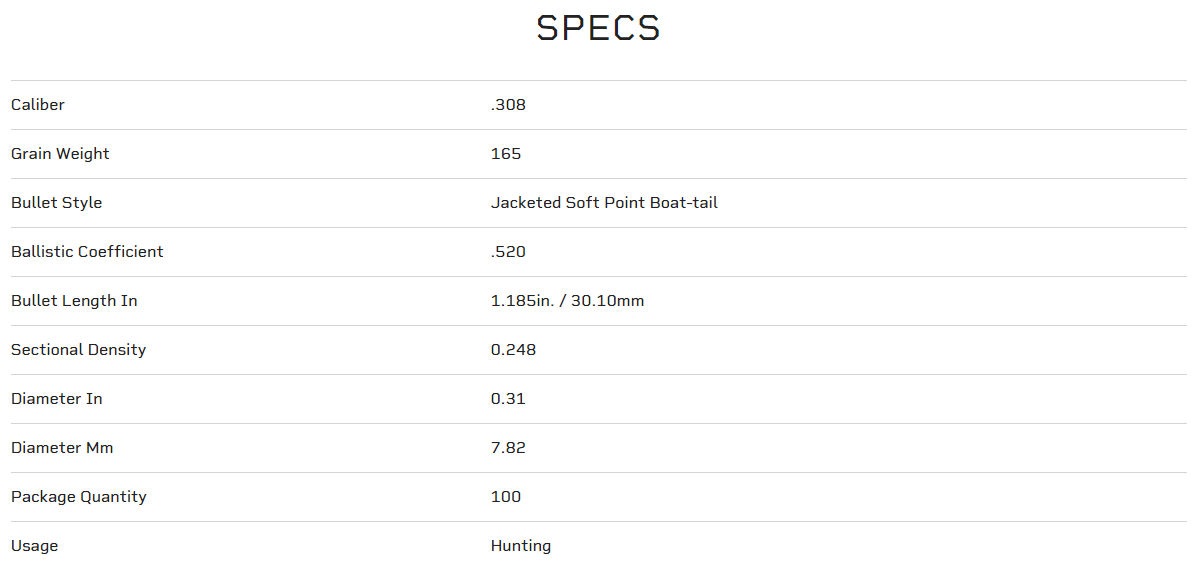Select the 165 grain weight value

click(x=506, y=154)
